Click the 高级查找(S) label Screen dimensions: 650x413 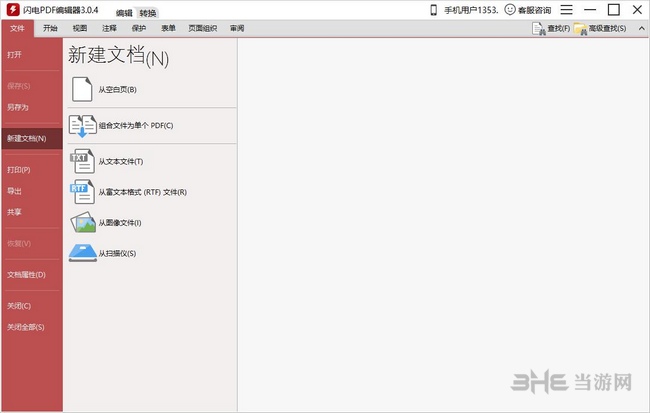click(608, 29)
